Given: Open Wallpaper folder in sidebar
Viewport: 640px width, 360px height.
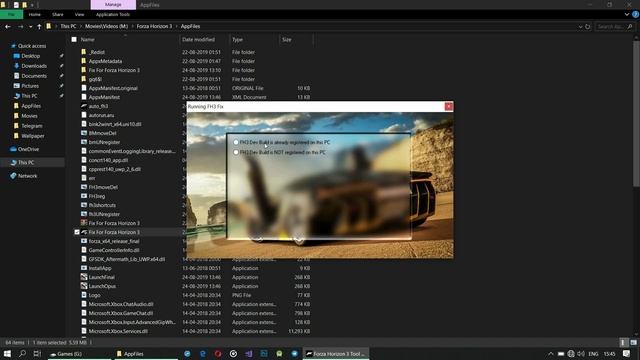Looking at the screenshot, I should pyautogui.click(x=33, y=136).
